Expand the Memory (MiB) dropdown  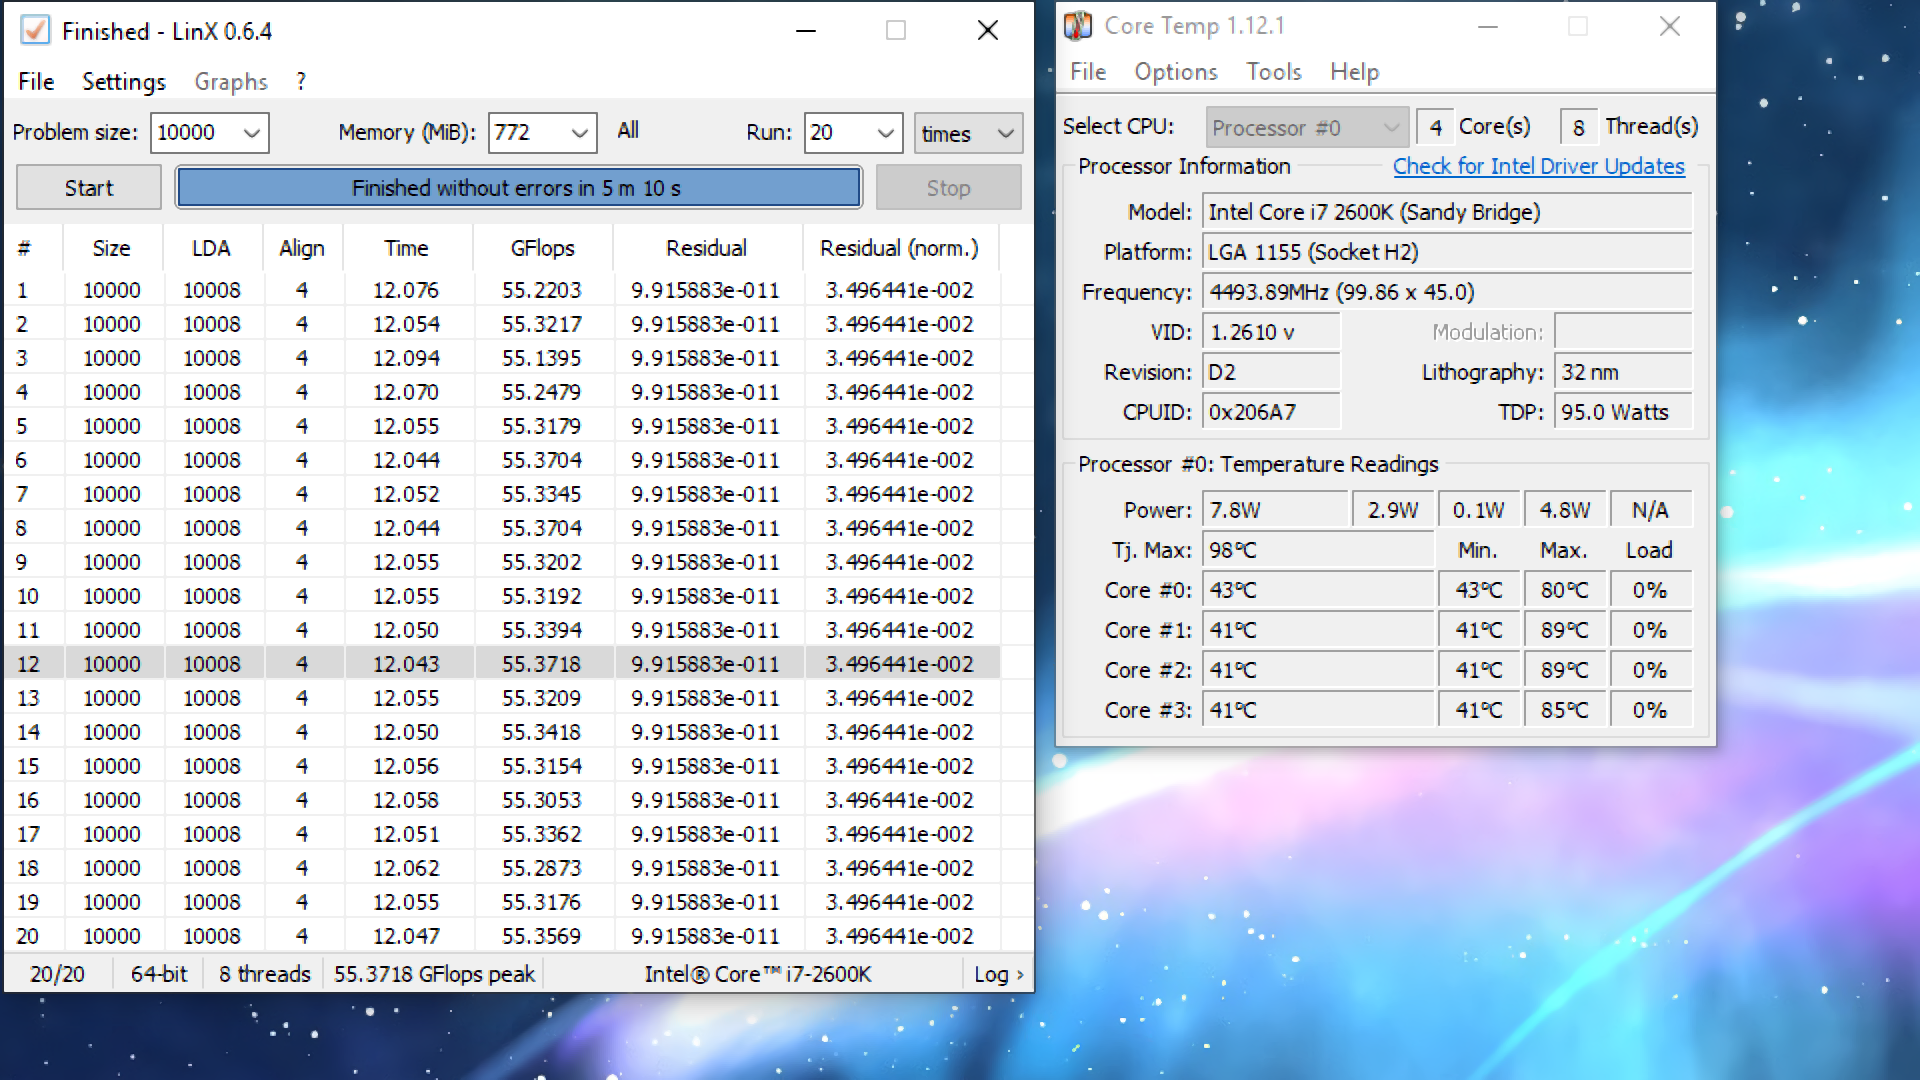580,133
